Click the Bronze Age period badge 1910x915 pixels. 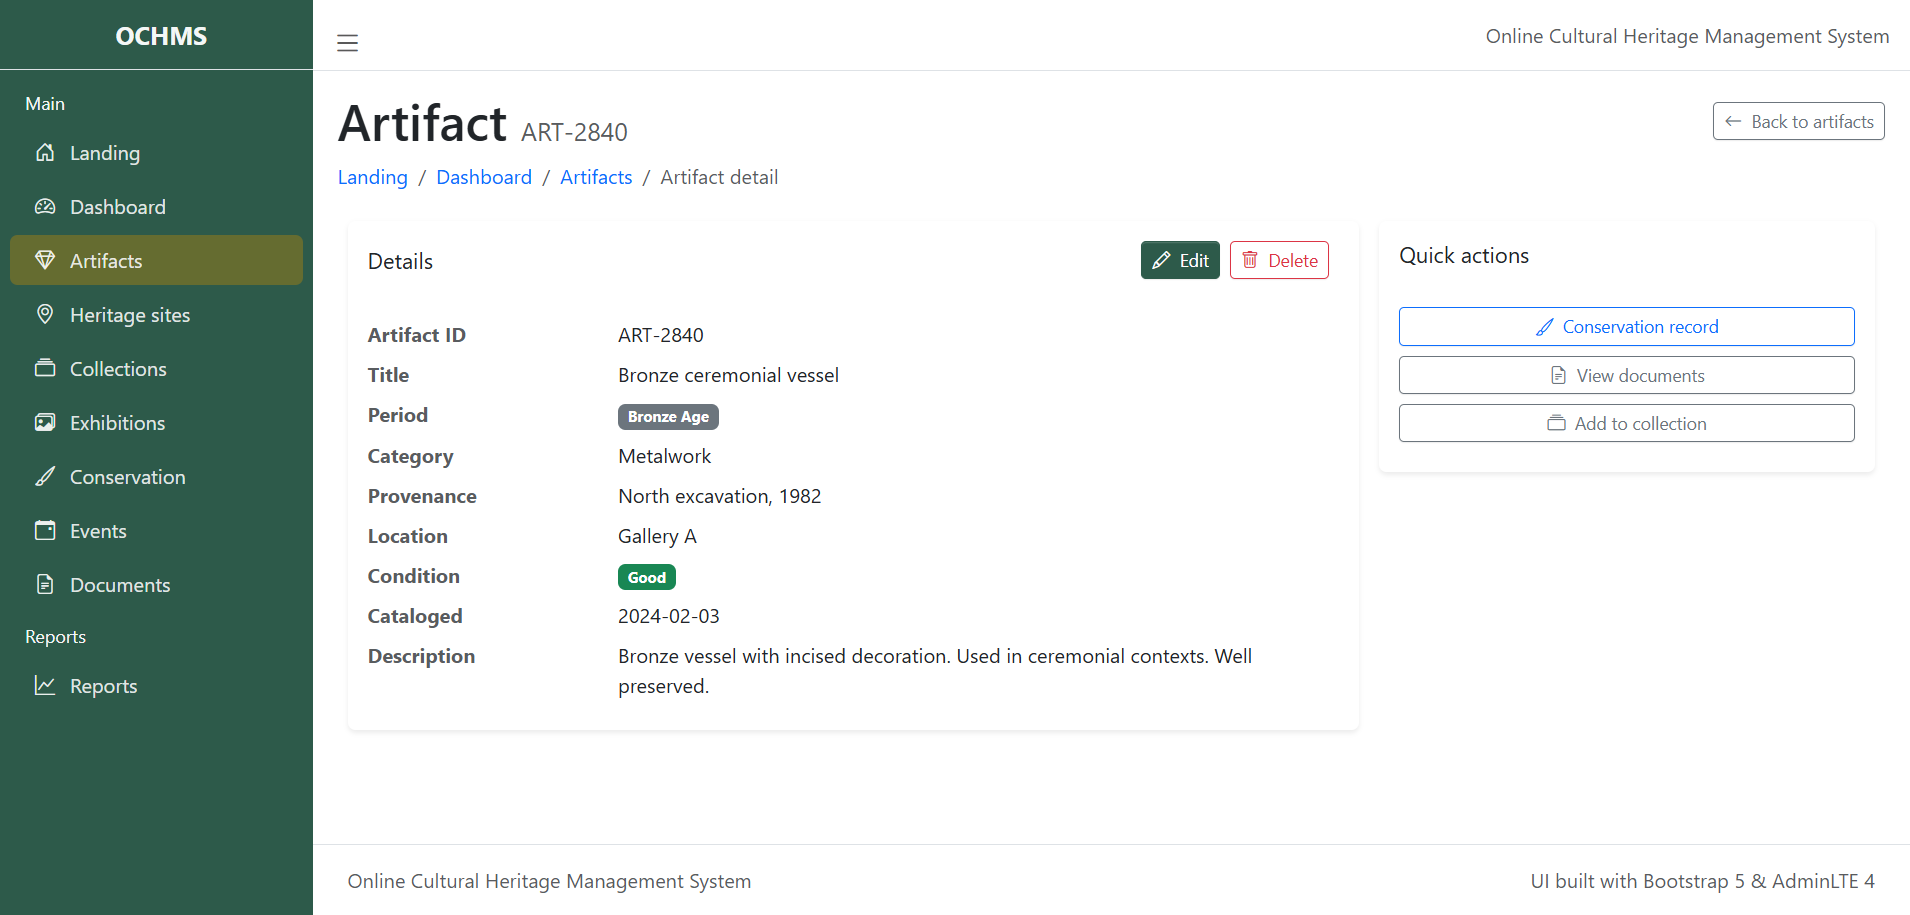pyautogui.click(x=668, y=416)
